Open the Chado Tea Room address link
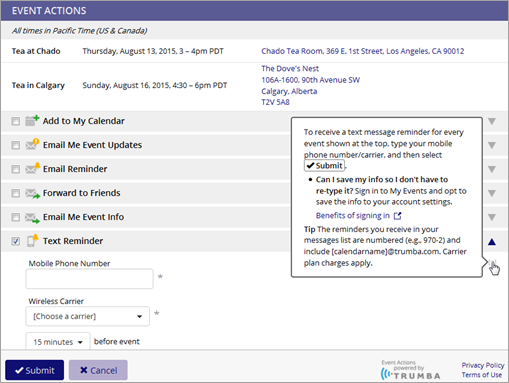The image size is (509, 383). (363, 51)
